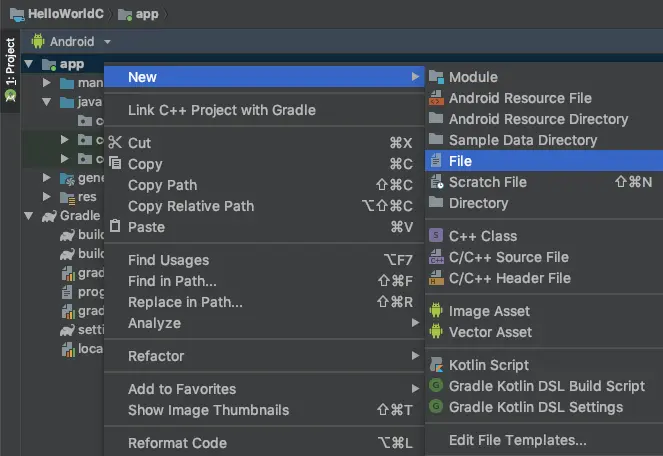This screenshot has height=456, width=663.
Task: Click the C++ Class icon
Action: pos(436,236)
